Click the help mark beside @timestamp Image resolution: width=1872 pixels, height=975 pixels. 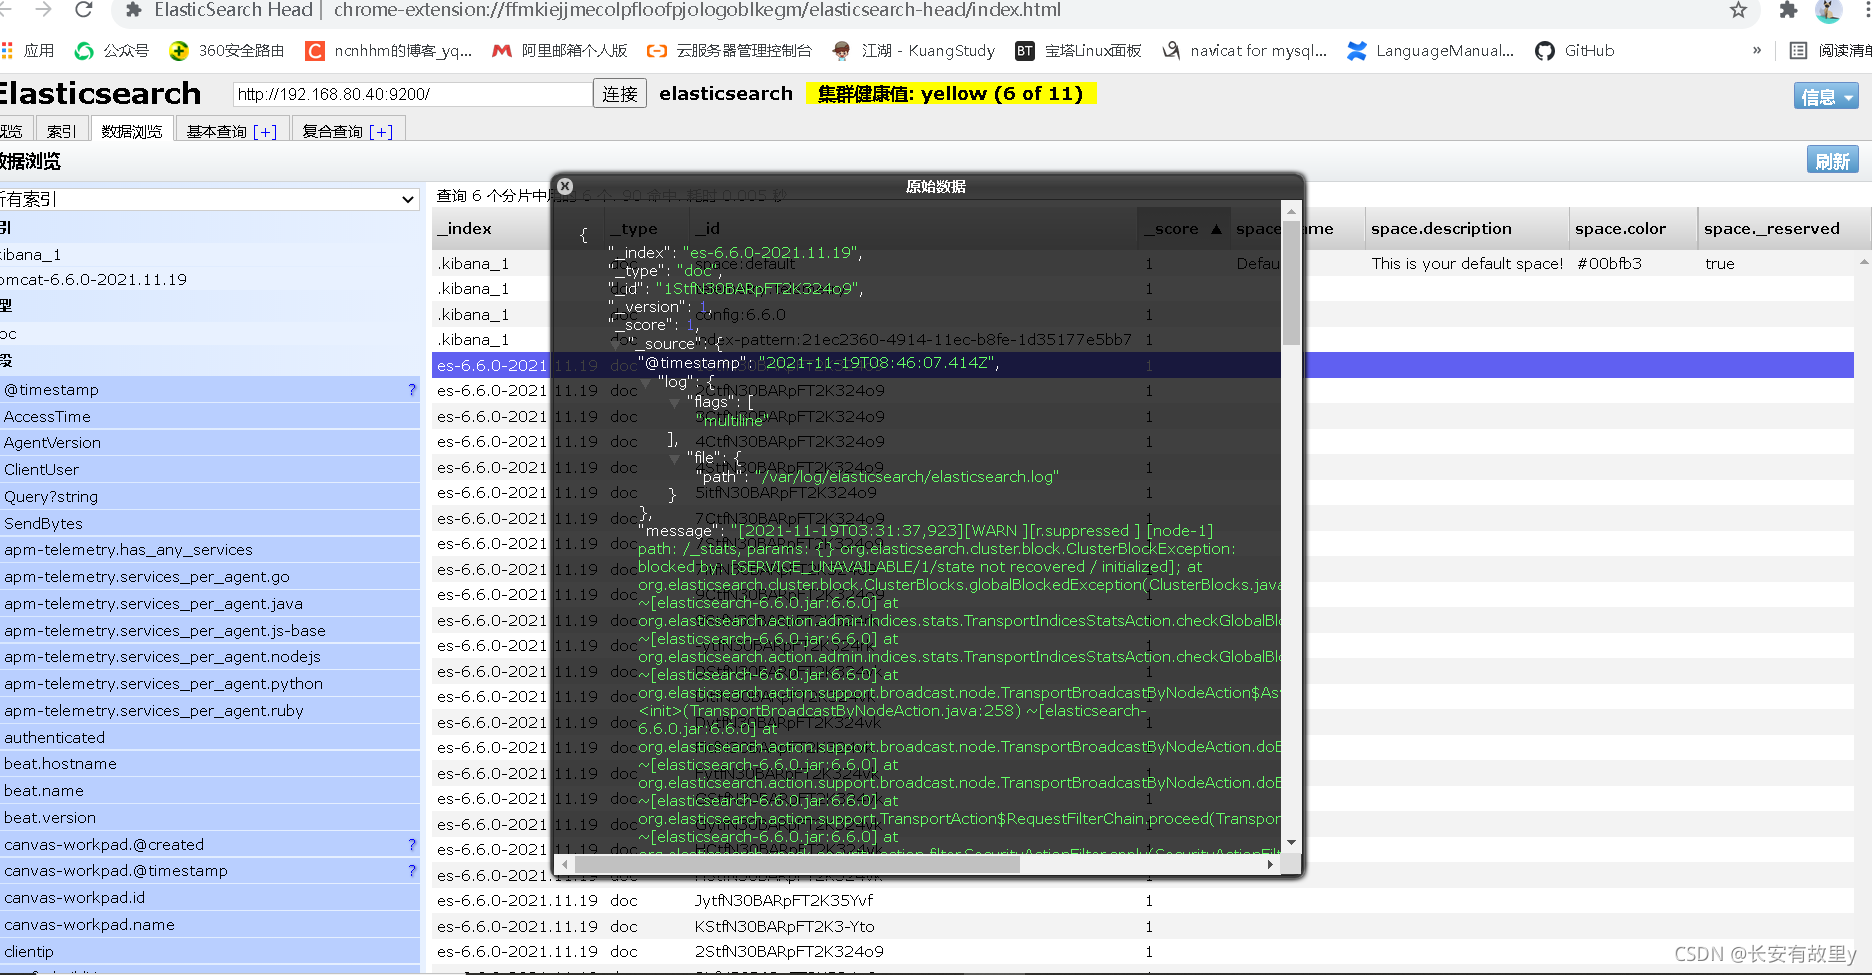(x=412, y=390)
